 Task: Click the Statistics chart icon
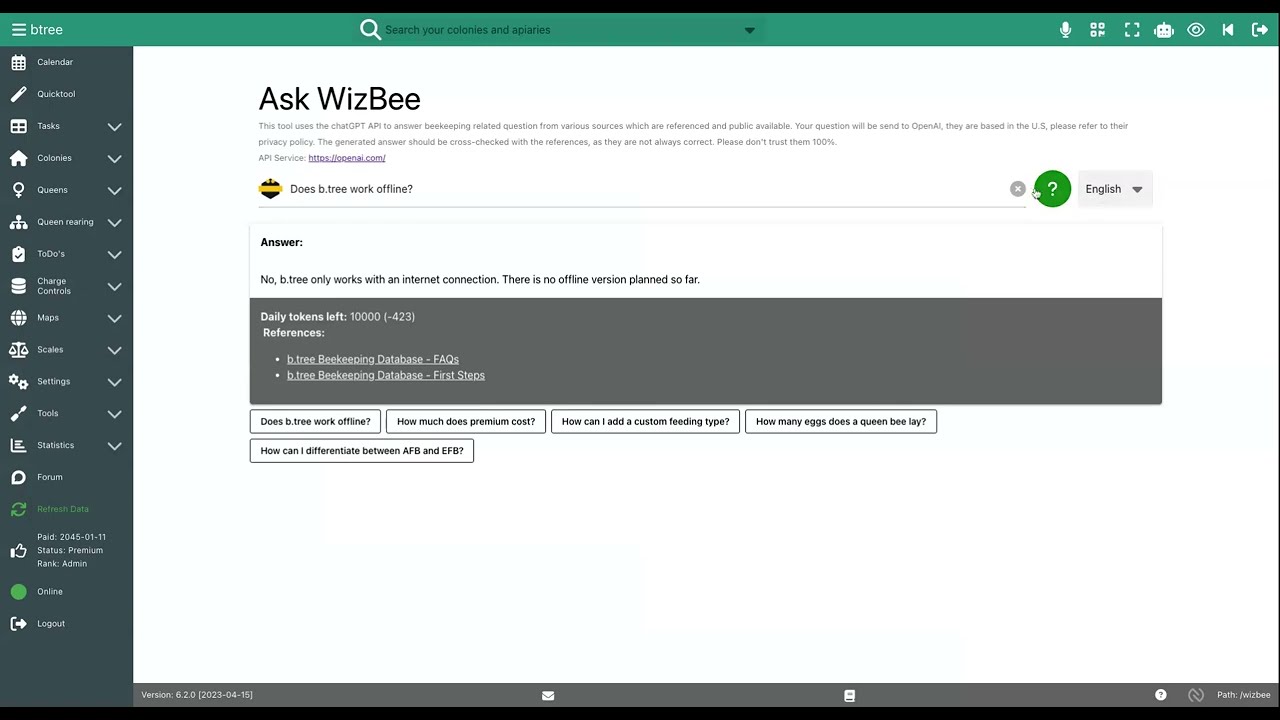click(18, 445)
